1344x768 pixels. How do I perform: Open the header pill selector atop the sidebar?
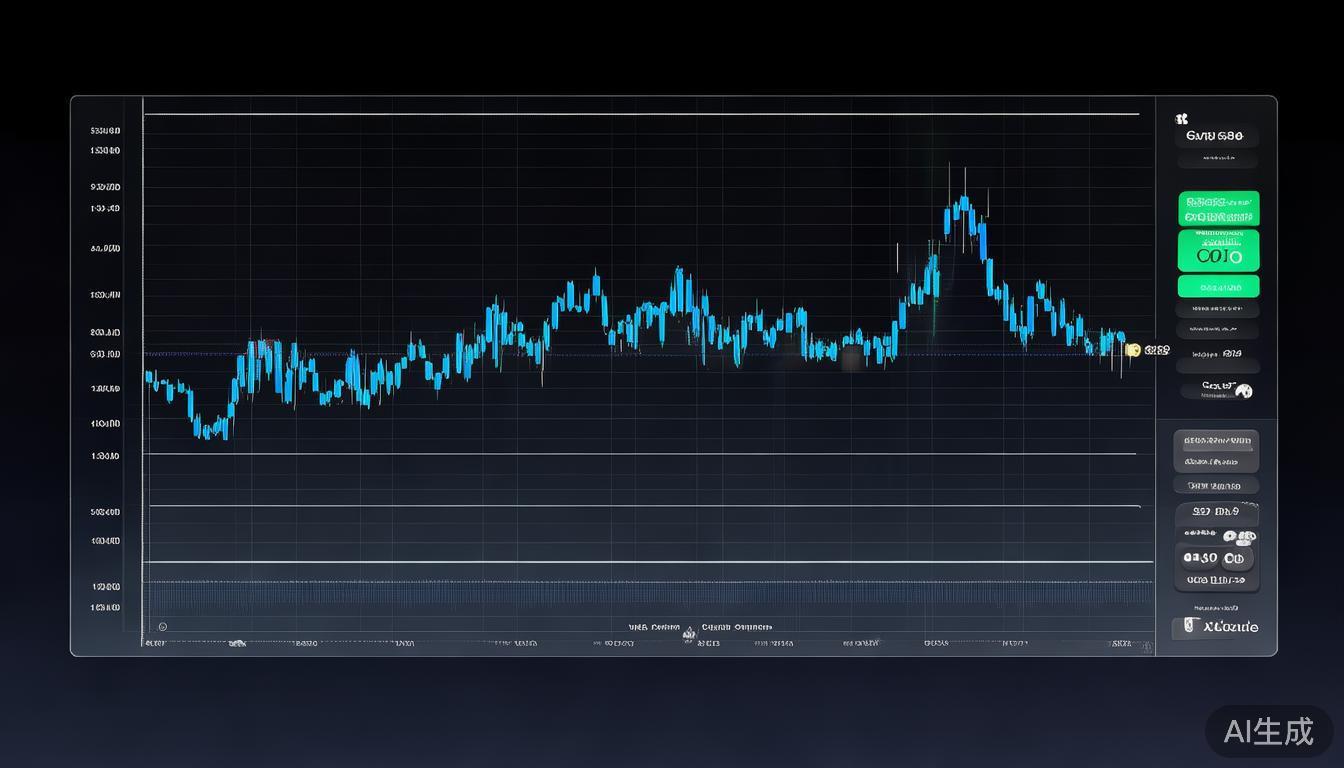click(x=1216, y=136)
